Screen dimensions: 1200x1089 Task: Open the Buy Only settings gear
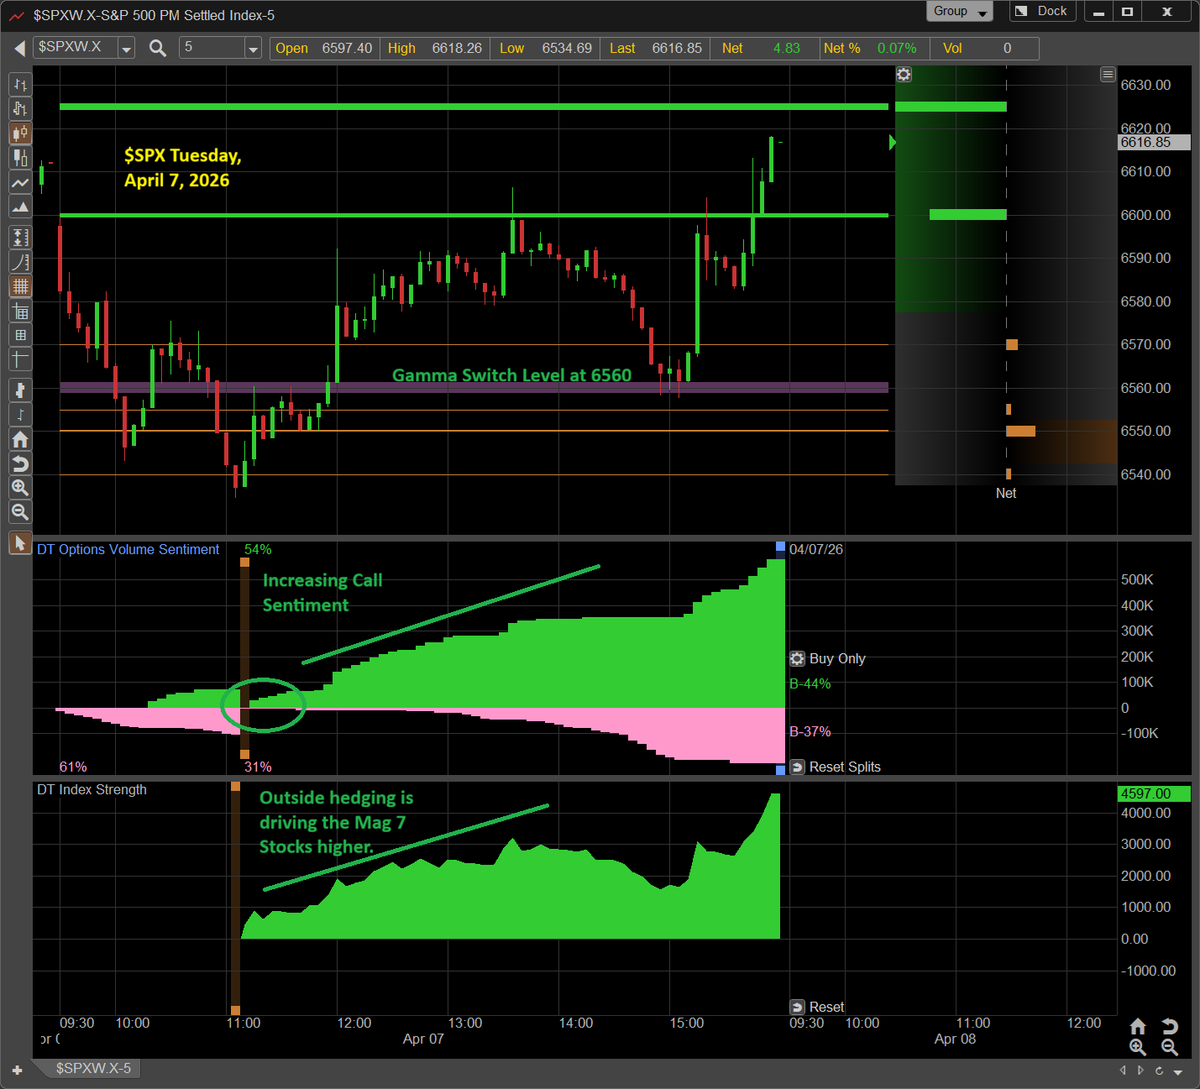pyautogui.click(x=797, y=658)
